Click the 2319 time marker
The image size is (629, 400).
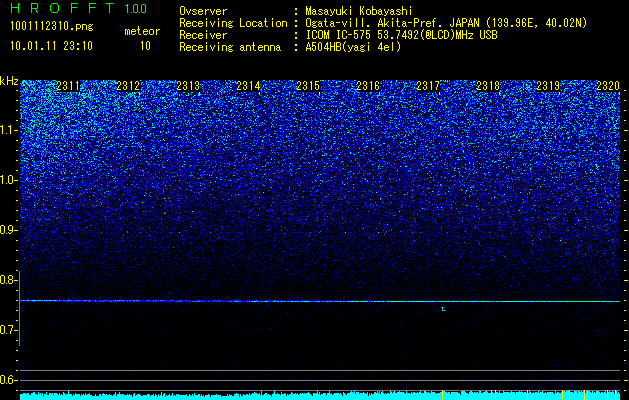coord(548,86)
